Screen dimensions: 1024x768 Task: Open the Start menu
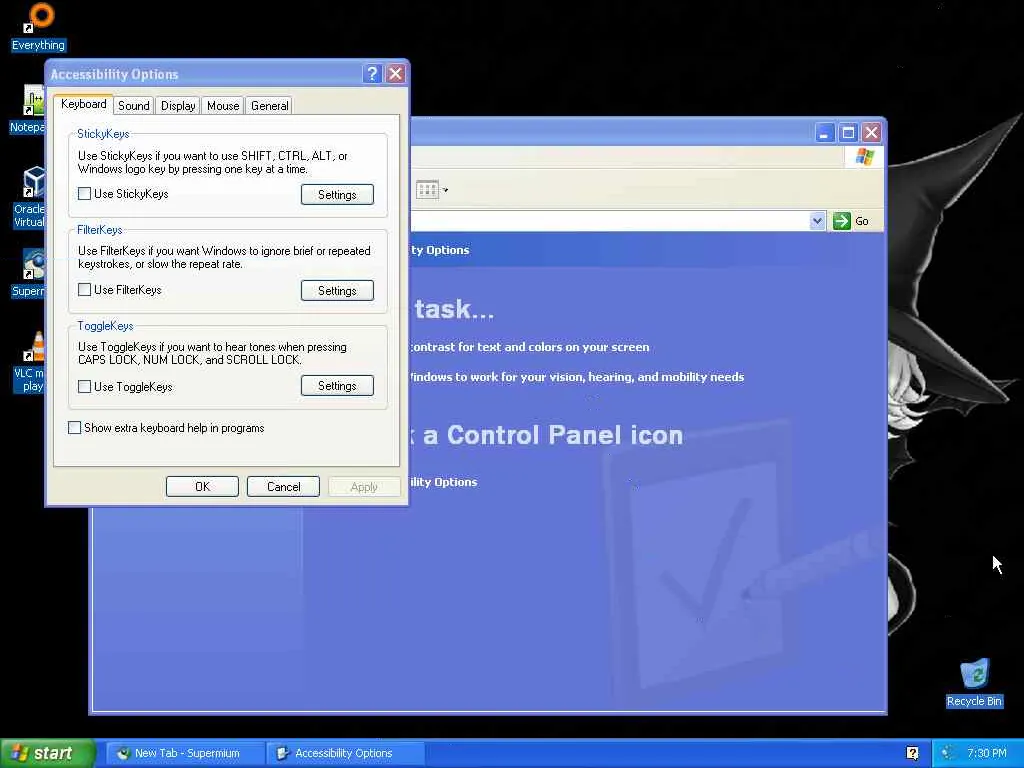tap(47, 753)
